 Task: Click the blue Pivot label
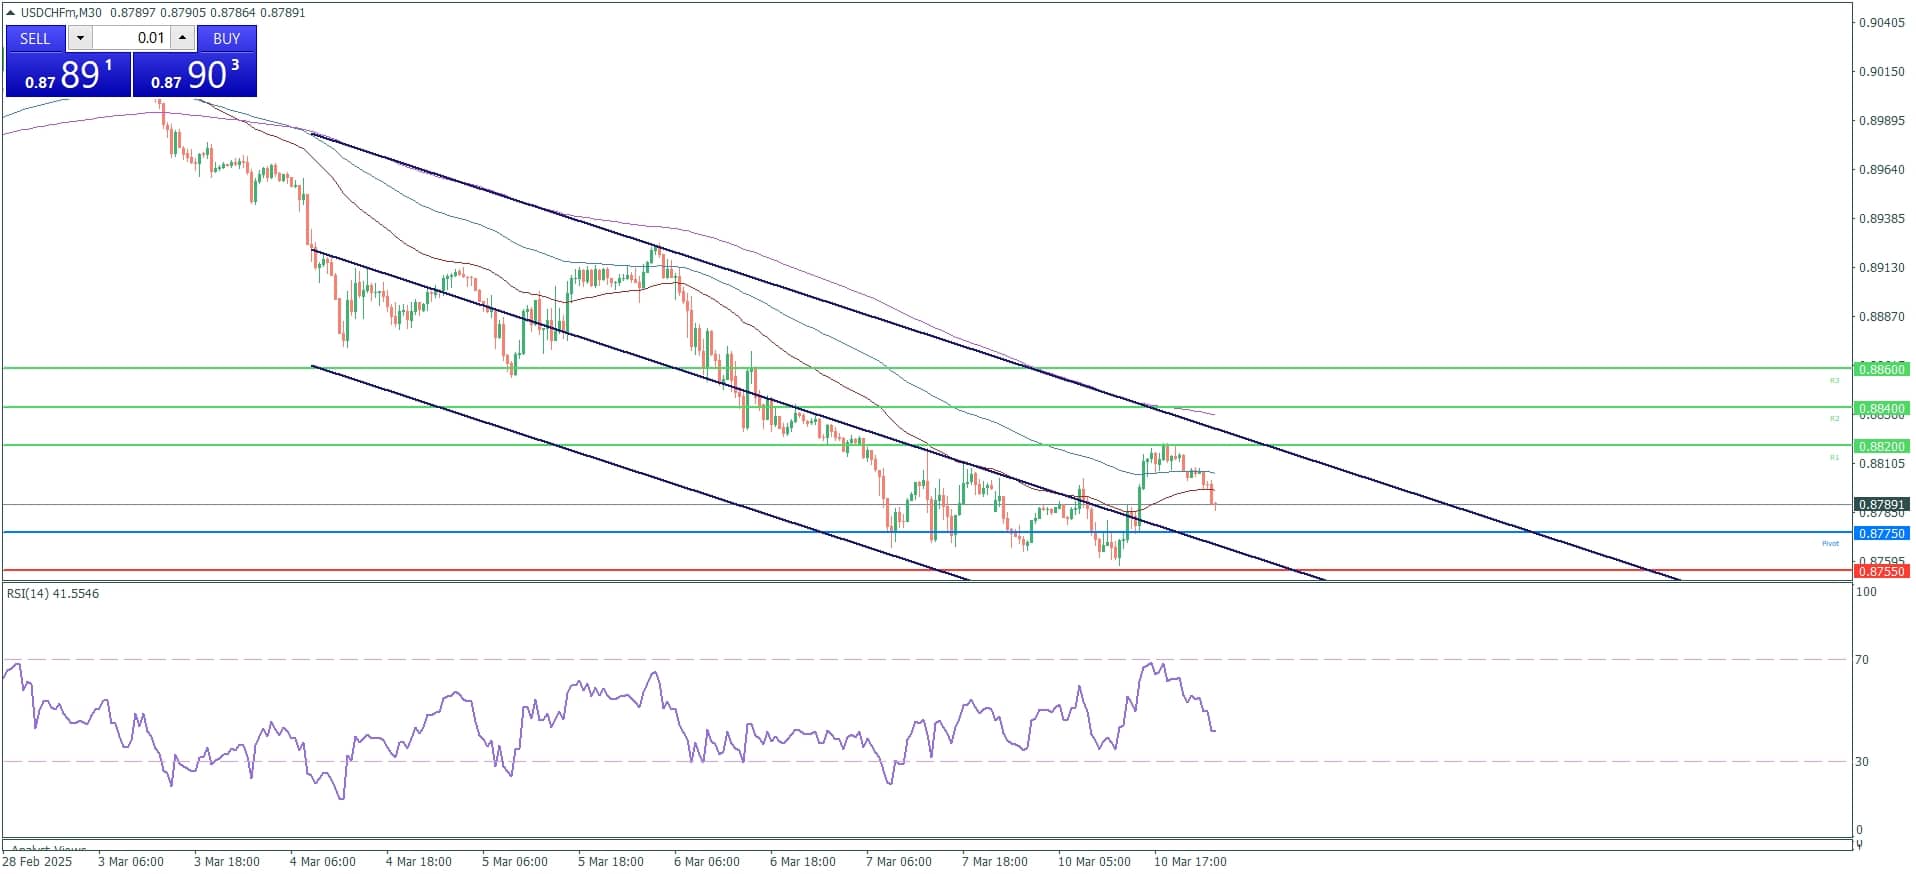click(x=1830, y=543)
